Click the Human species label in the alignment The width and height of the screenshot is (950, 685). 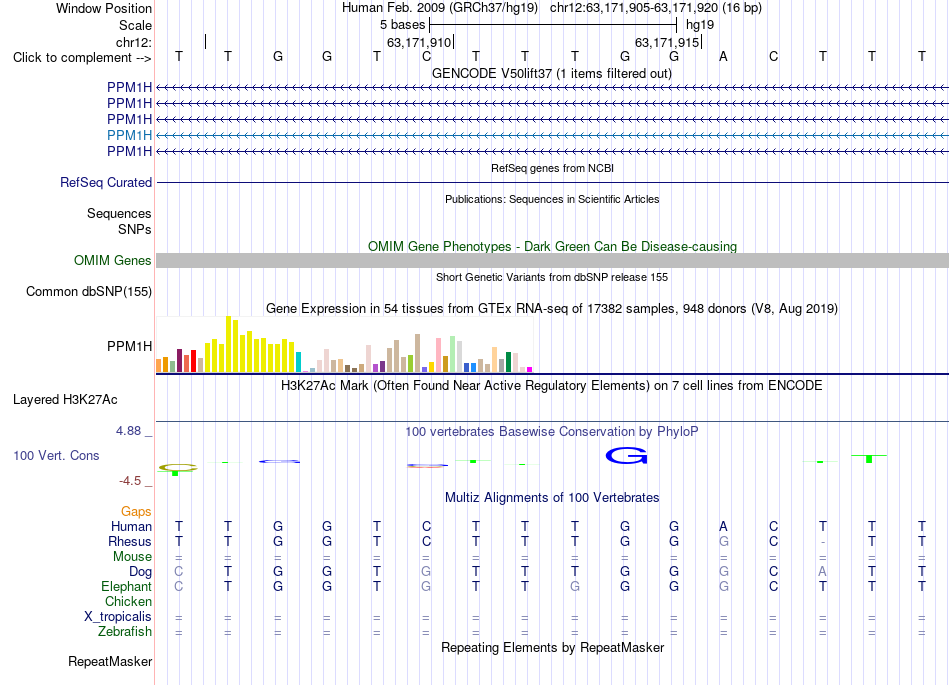click(131, 526)
